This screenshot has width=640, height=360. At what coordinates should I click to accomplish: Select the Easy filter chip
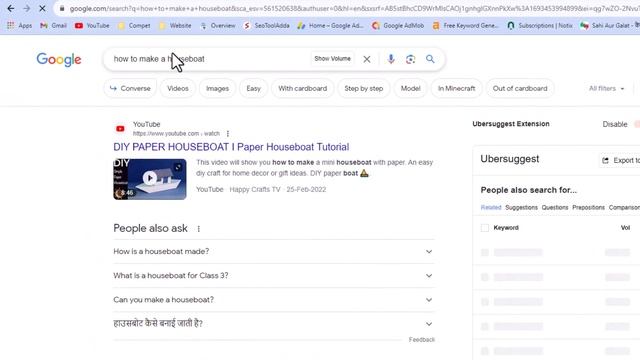click(253, 89)
